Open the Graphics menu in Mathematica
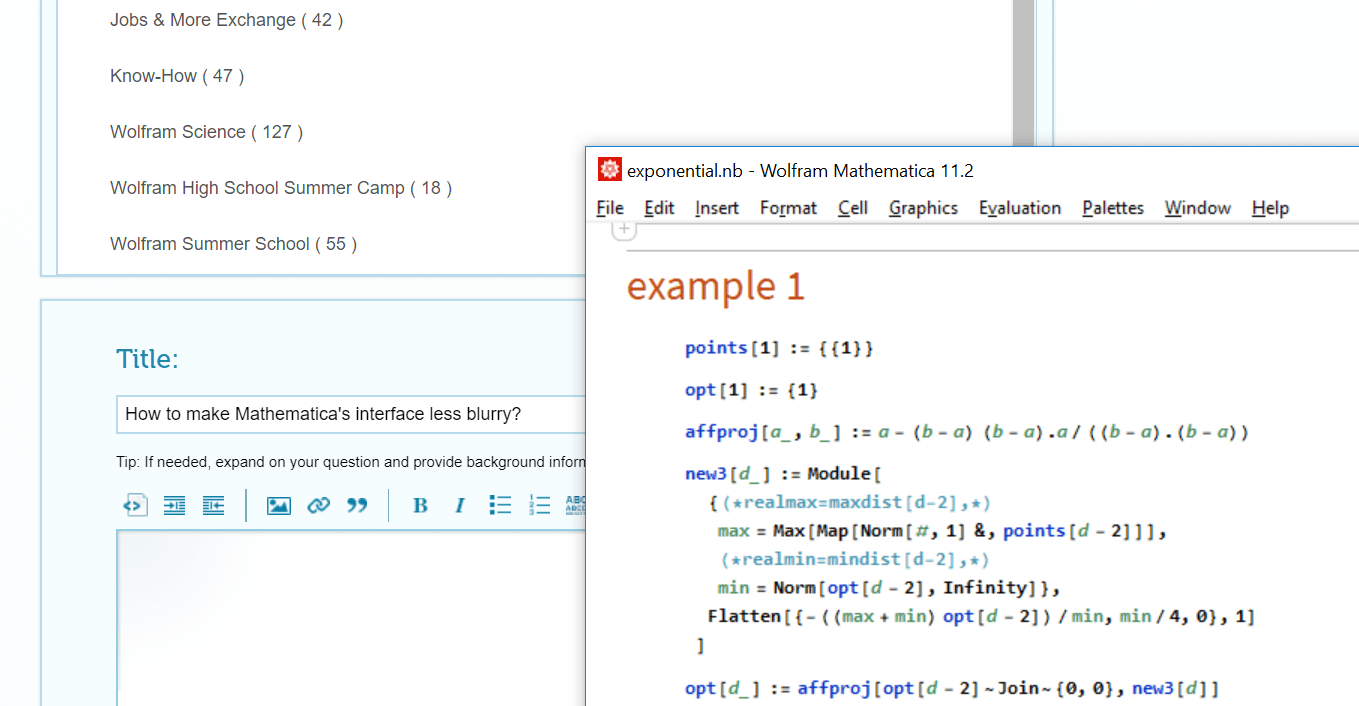 coord(922,208)
